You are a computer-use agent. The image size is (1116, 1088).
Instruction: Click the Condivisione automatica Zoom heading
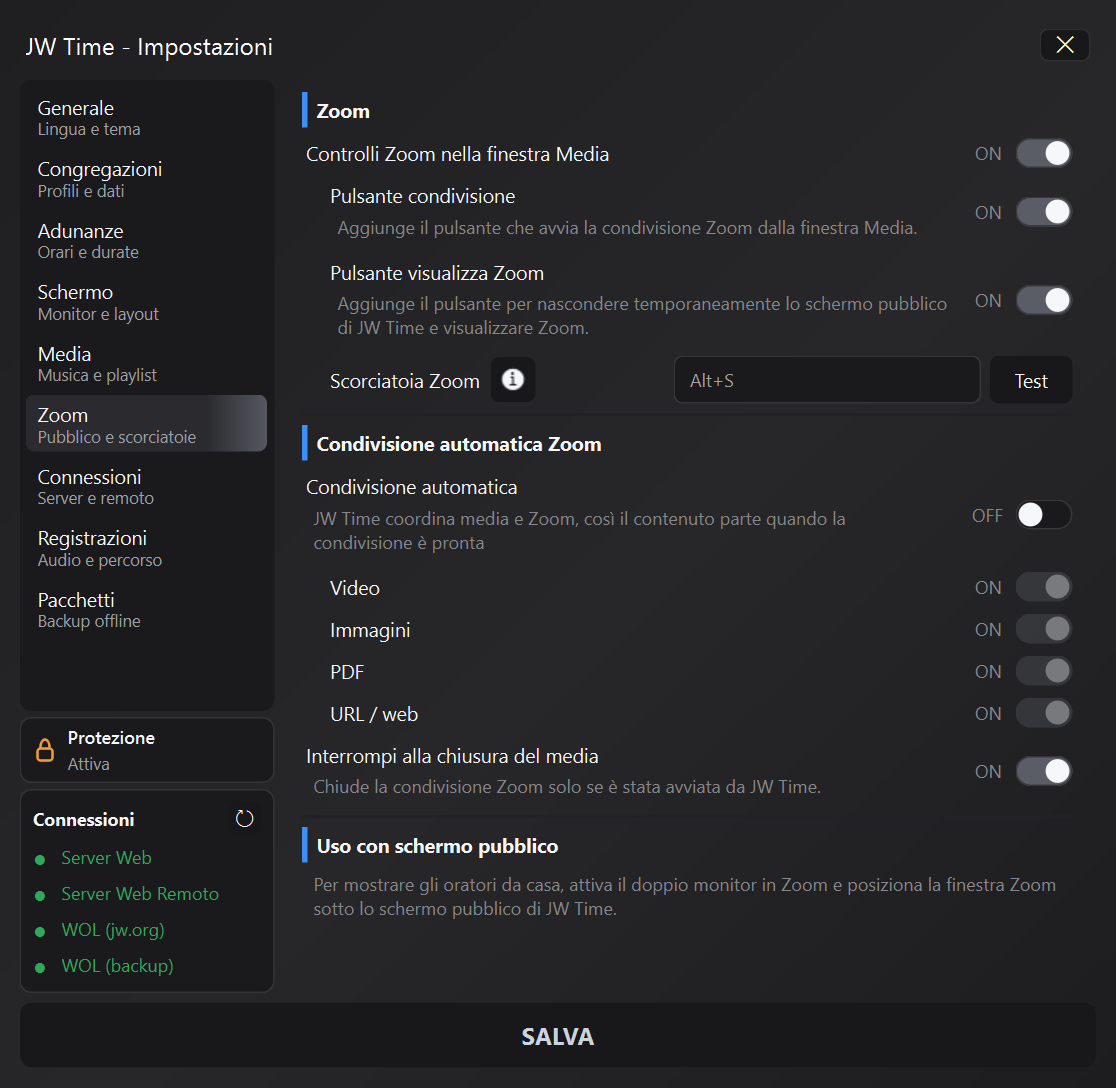click(x=459, y=444)
